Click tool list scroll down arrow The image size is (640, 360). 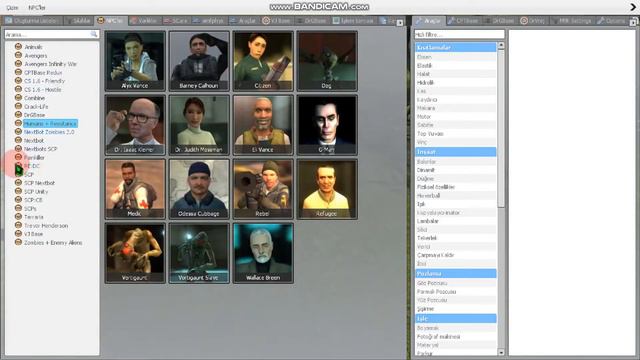(x=501, y=352)
